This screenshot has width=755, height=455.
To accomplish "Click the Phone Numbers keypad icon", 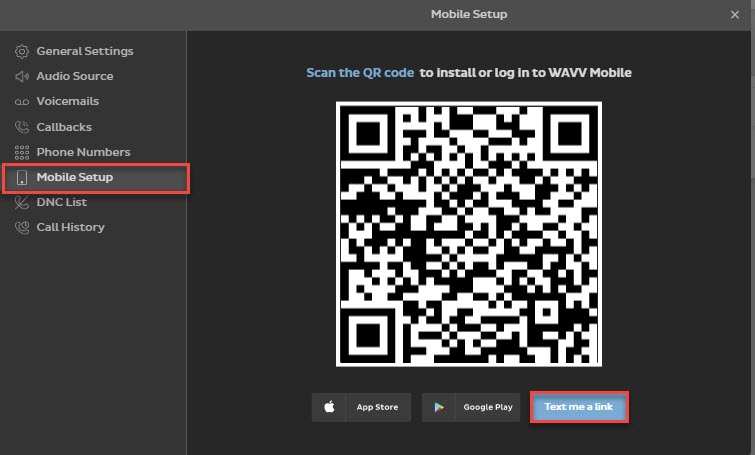I will [x=21, y=152].
